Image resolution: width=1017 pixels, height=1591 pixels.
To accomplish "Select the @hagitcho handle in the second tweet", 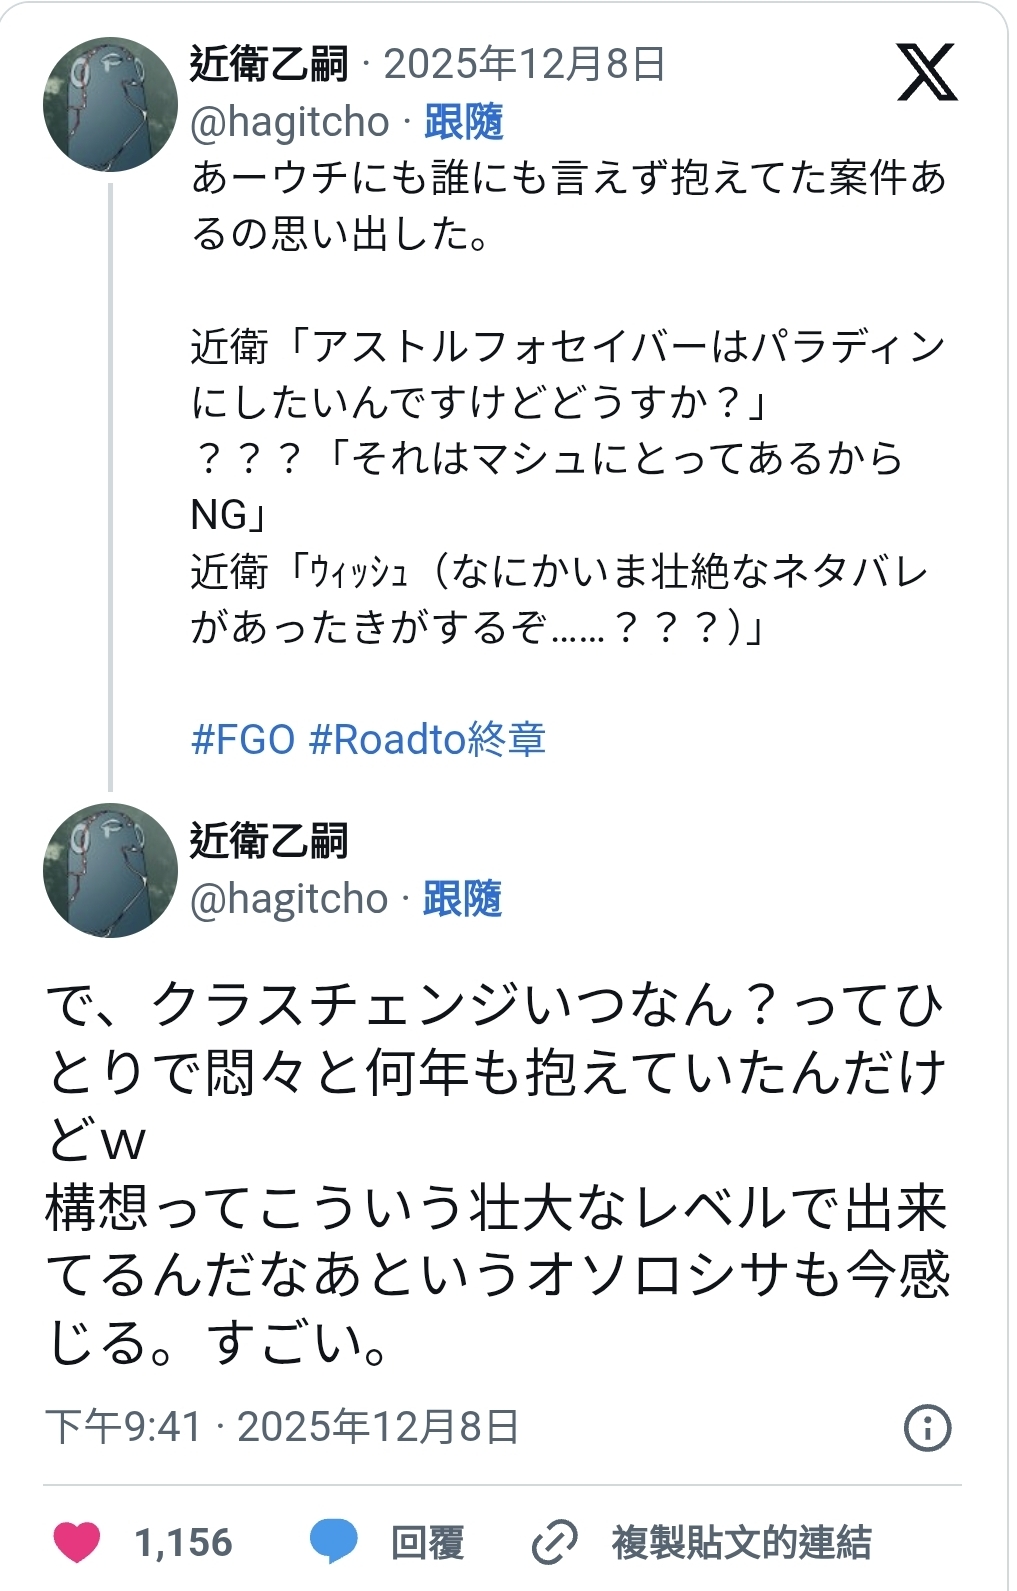I will pyautogui.click(x=289, y=898).
